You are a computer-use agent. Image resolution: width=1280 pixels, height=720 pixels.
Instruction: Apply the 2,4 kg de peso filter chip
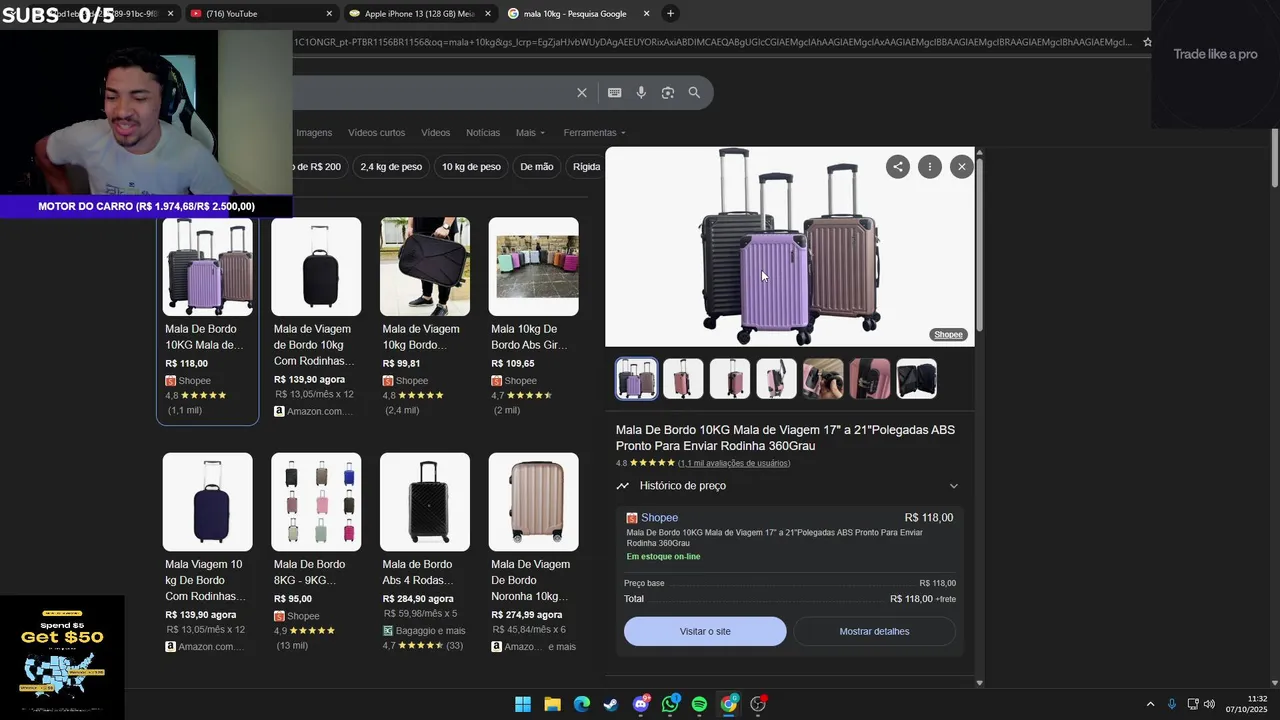[x=391, y=167]
